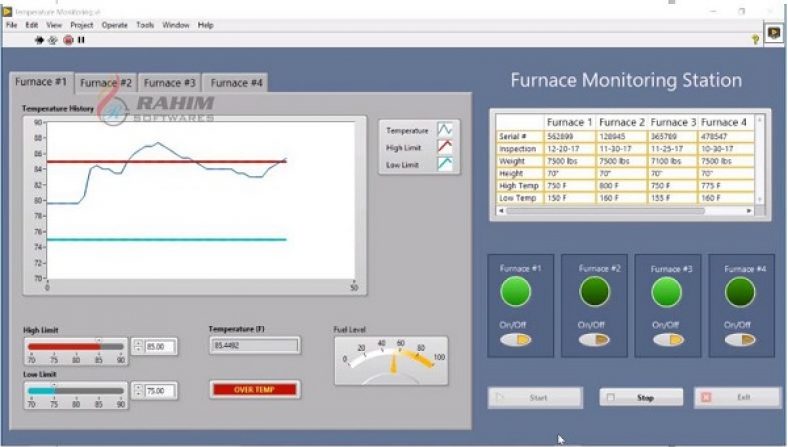Toggle the Furnace #1 On/Off switch

(x=516, y=340)
